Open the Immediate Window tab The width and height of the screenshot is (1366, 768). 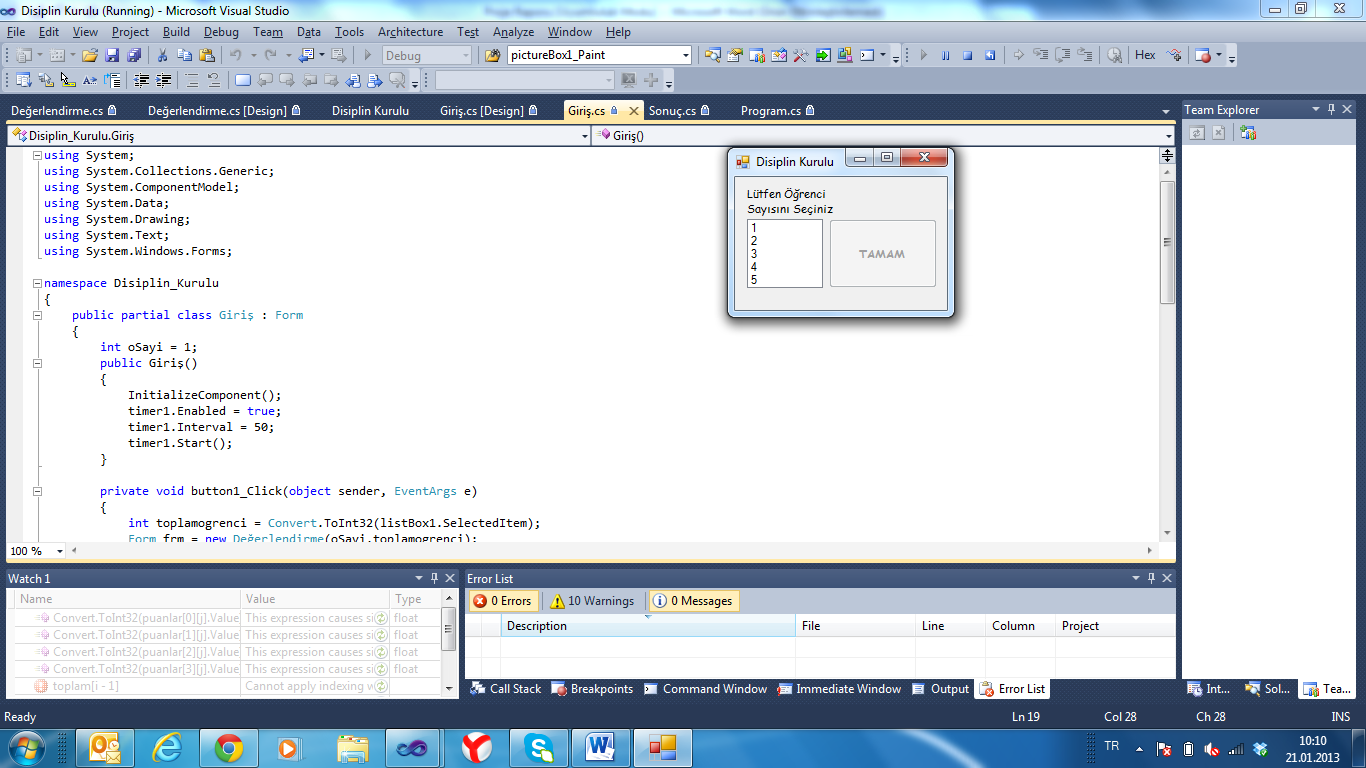[x=839, y=689]
